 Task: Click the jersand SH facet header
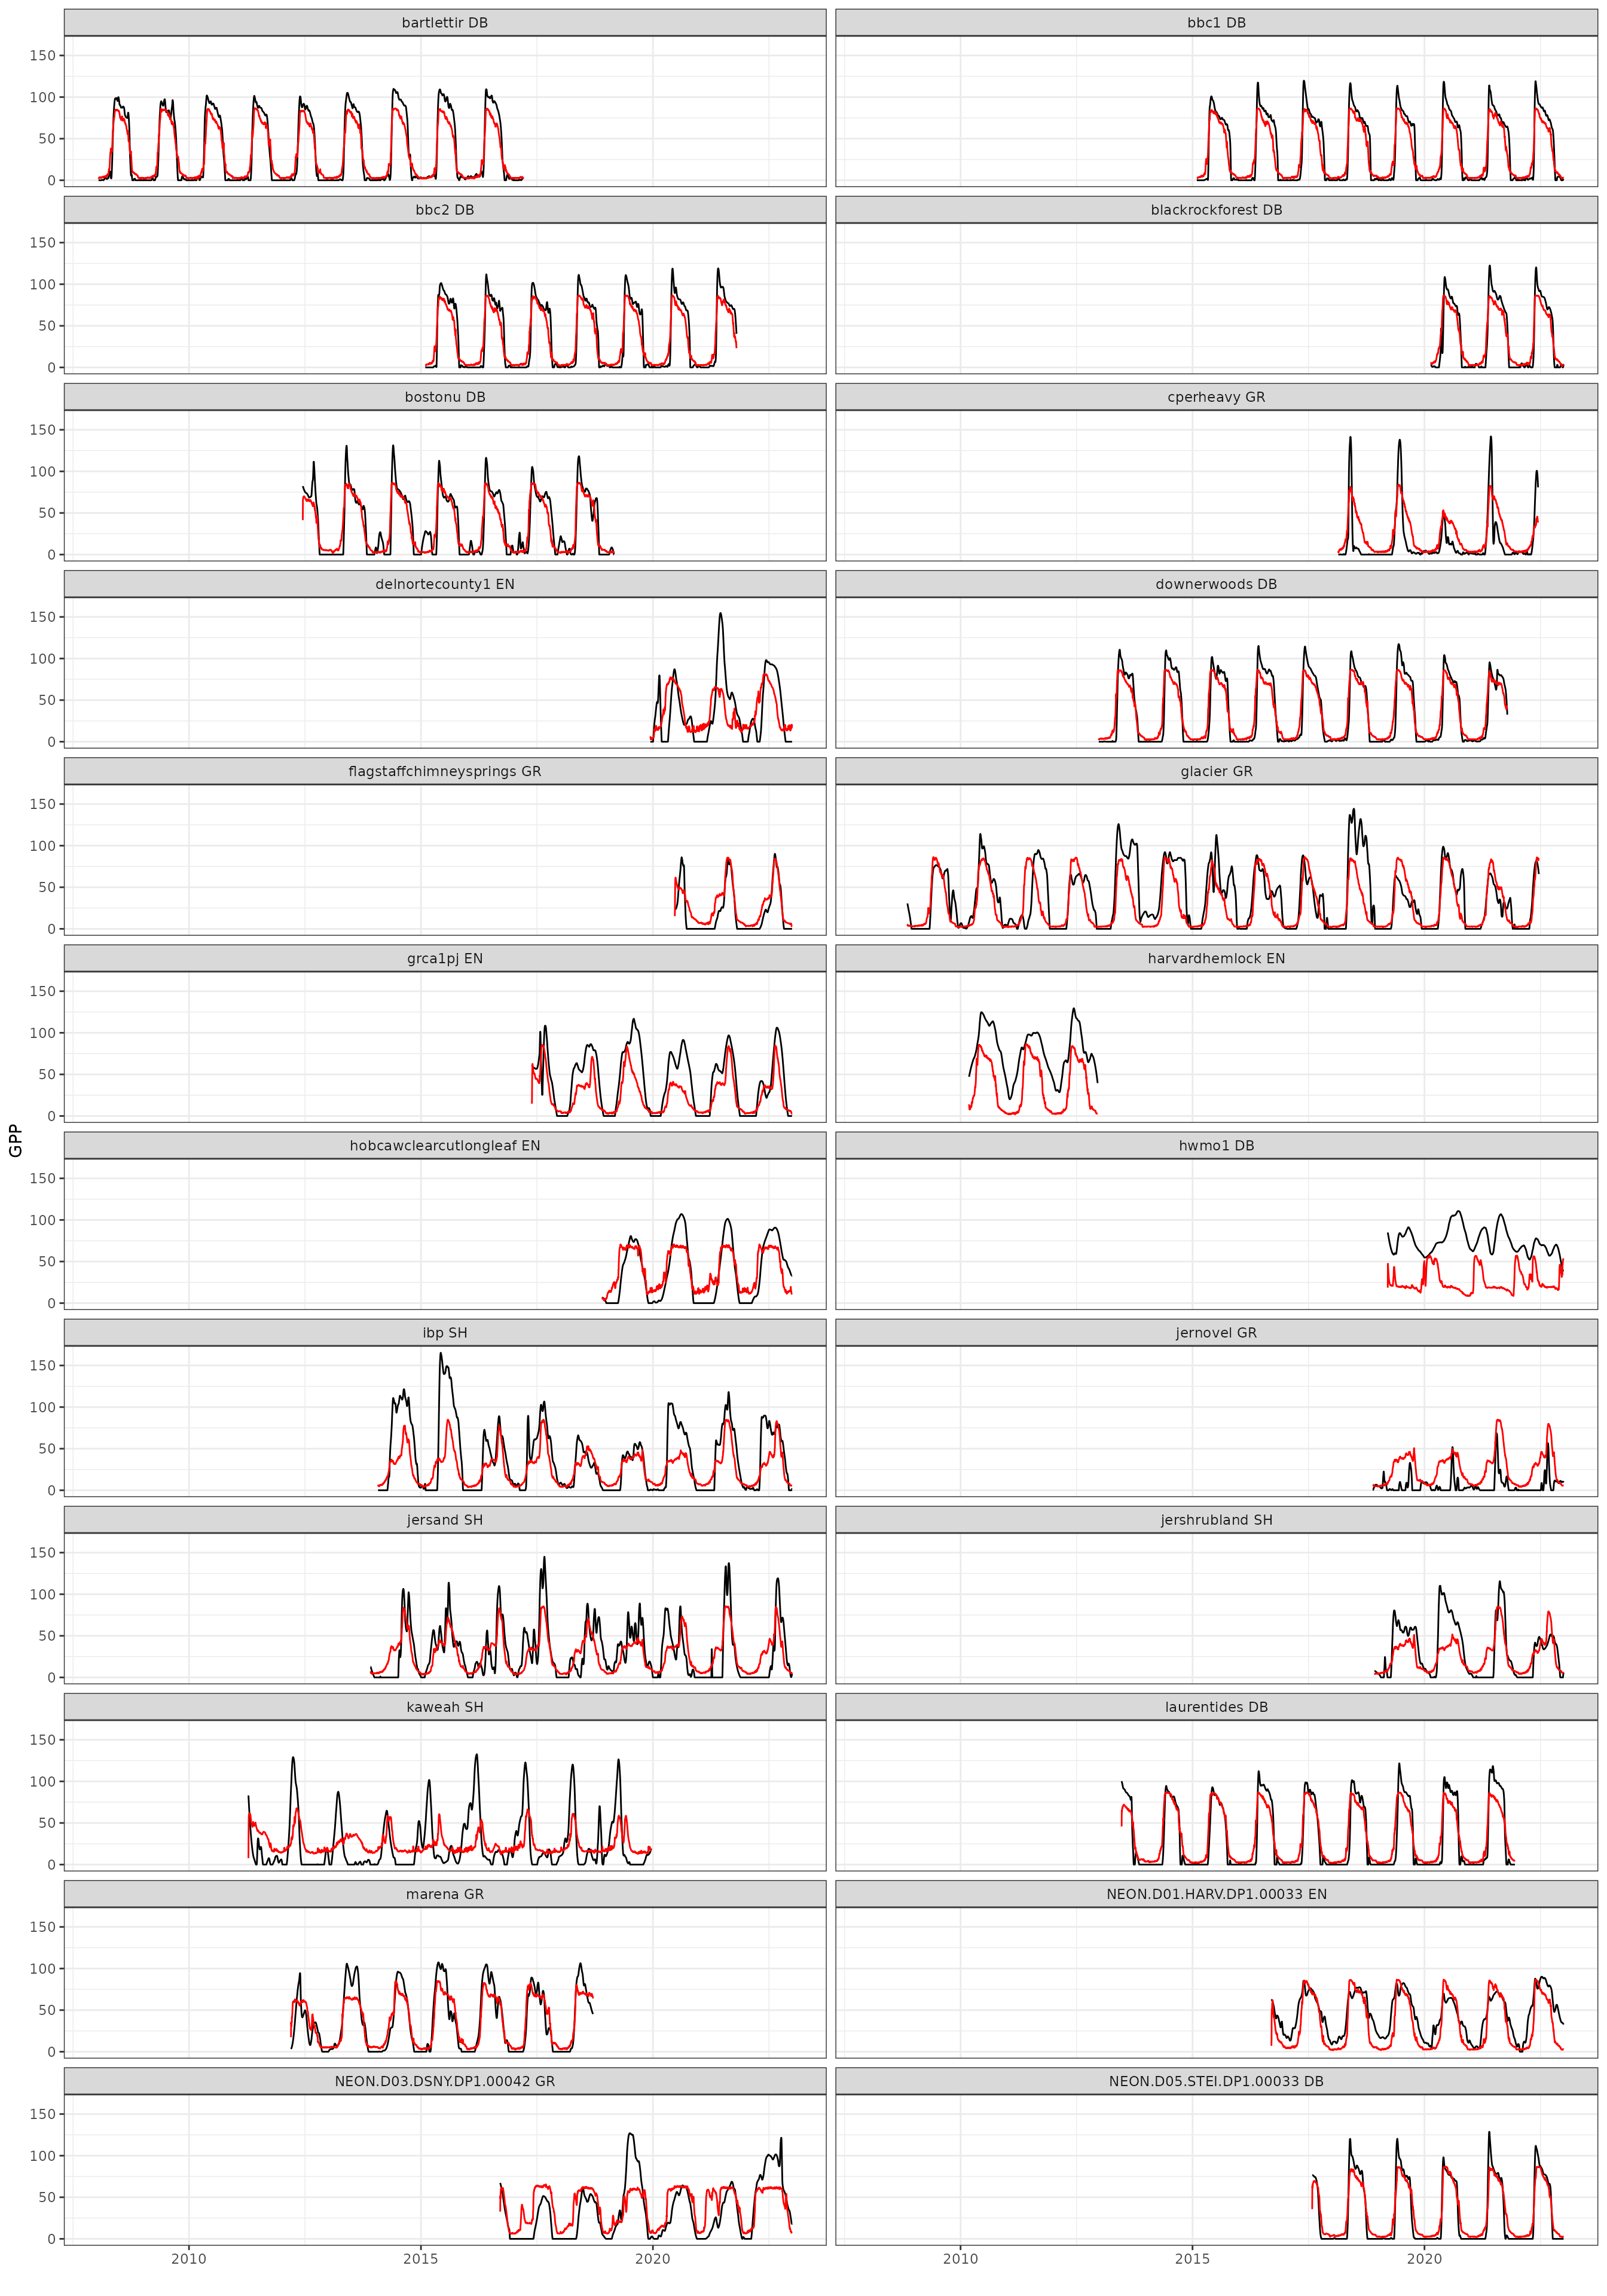444,1520
